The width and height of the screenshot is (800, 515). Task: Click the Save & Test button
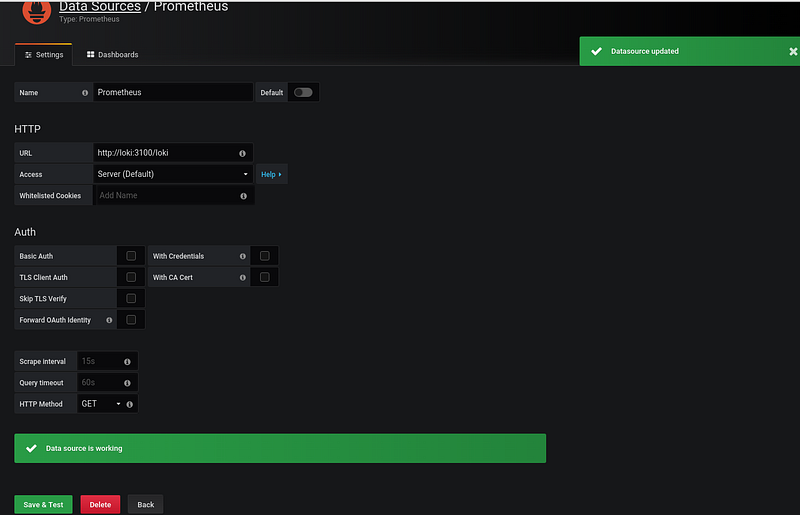pyautogui.click(x=43, y=504)
